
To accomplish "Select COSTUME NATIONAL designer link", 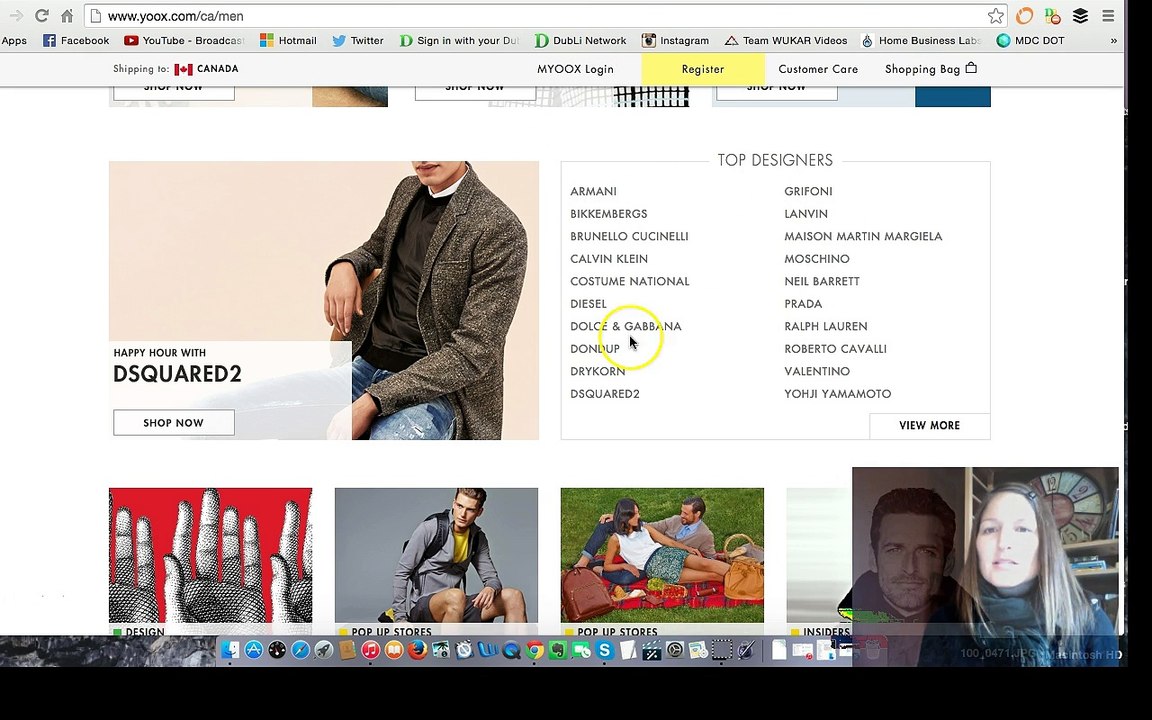I will 630,281.
